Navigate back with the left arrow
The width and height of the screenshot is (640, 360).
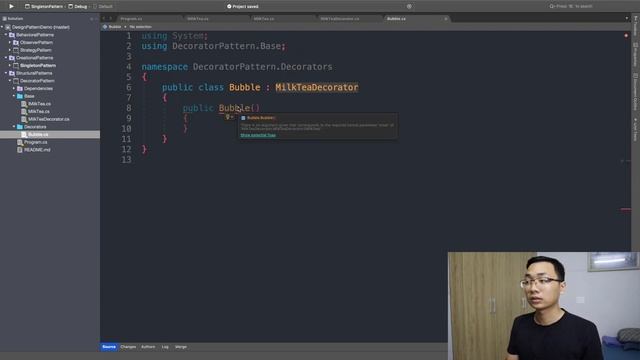pyautogui.click(x=104, y=18)
